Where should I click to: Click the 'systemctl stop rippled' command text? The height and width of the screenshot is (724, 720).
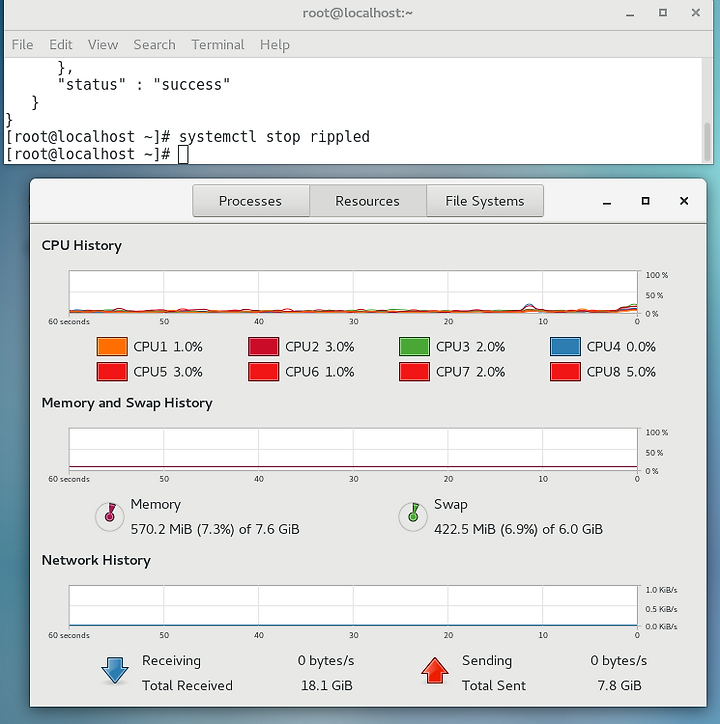[274, 137]
